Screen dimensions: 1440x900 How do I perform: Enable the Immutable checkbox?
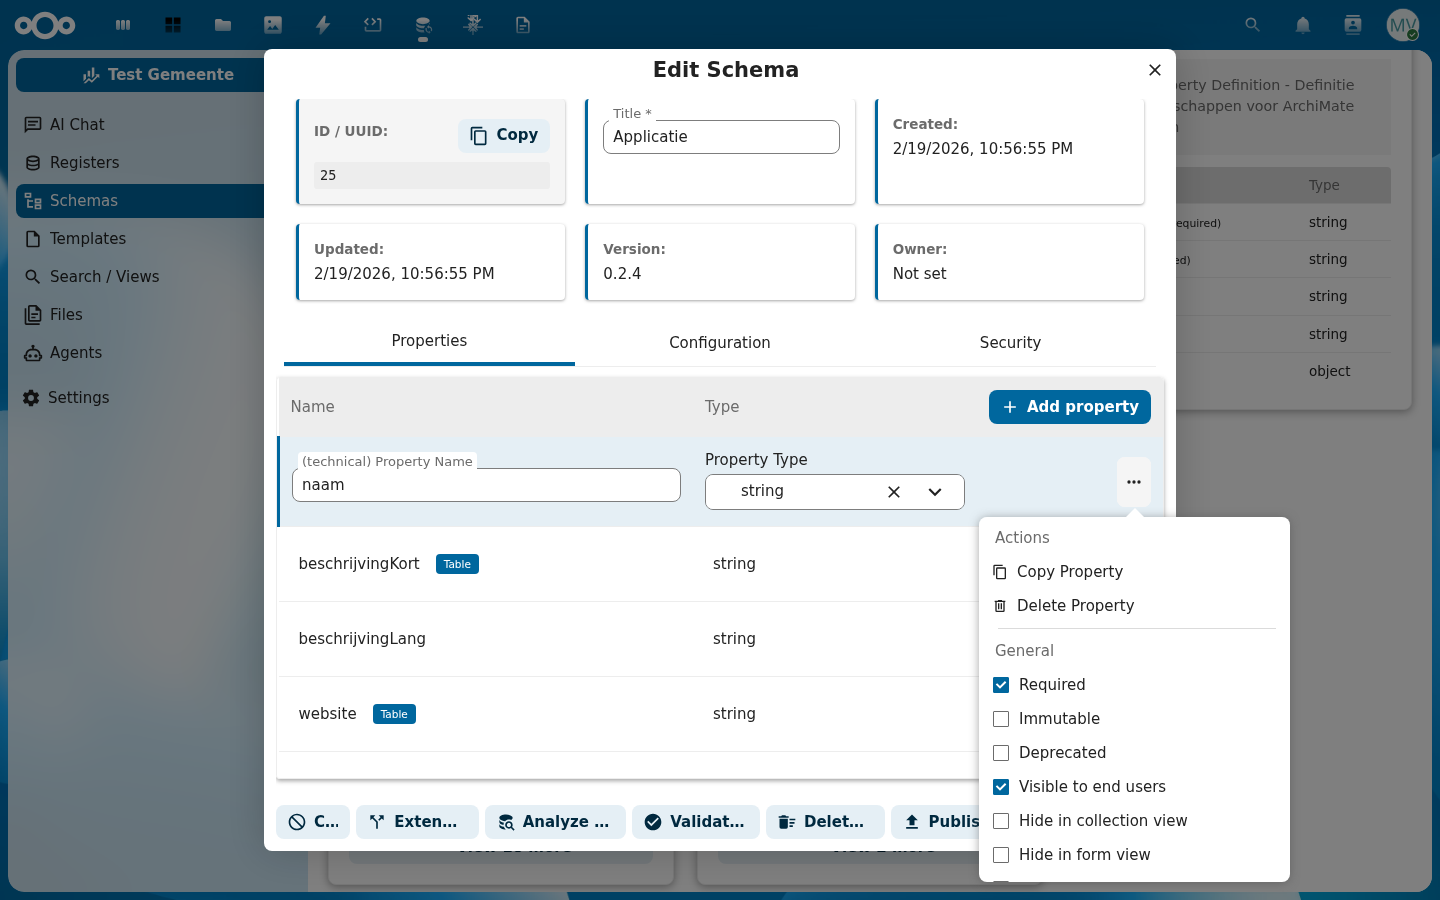1000,719
